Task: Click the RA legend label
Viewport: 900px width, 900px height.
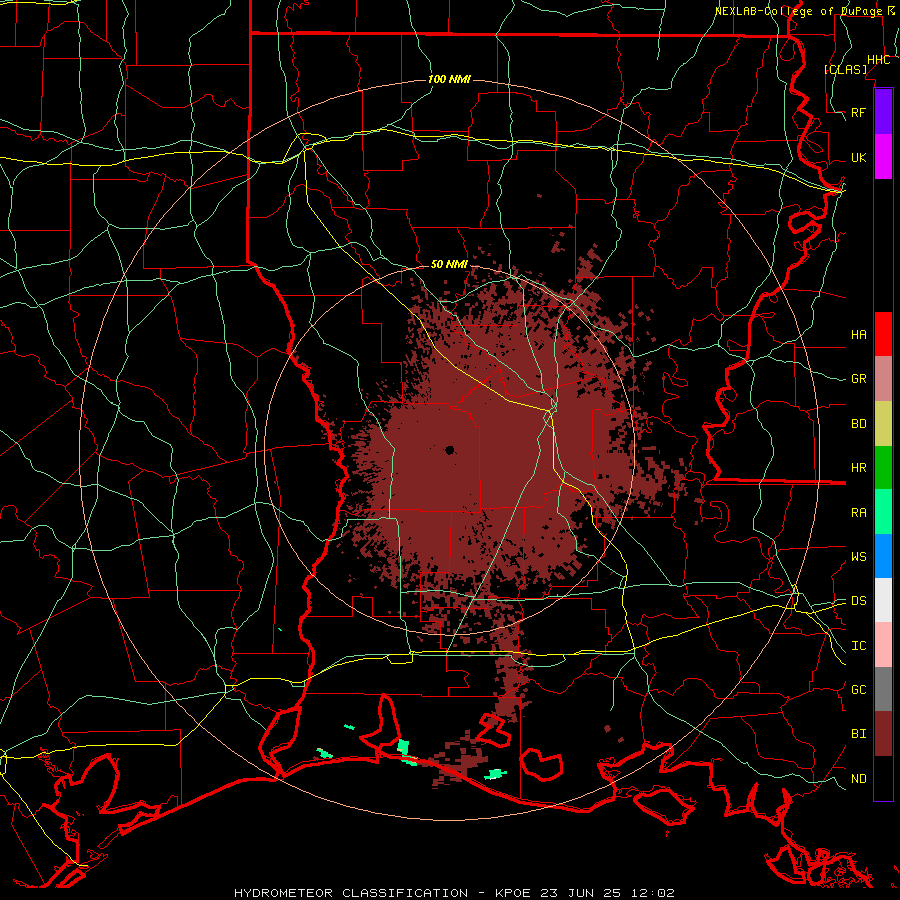Action: point(858,513)
